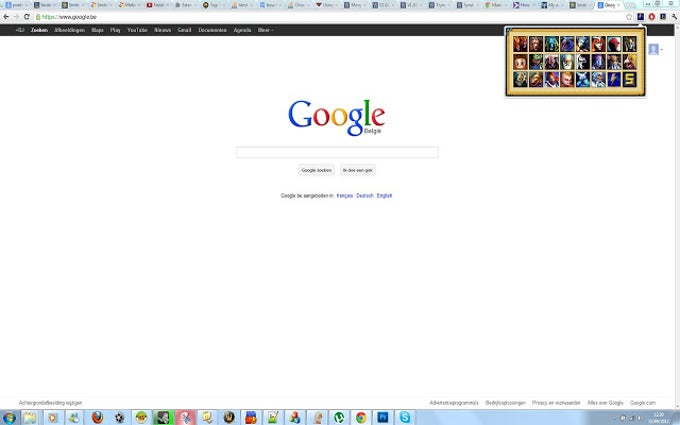Screen dimensions: 680x425
Task: Open Windows Media Player in taskbar
Action: [x=52, y=418]
